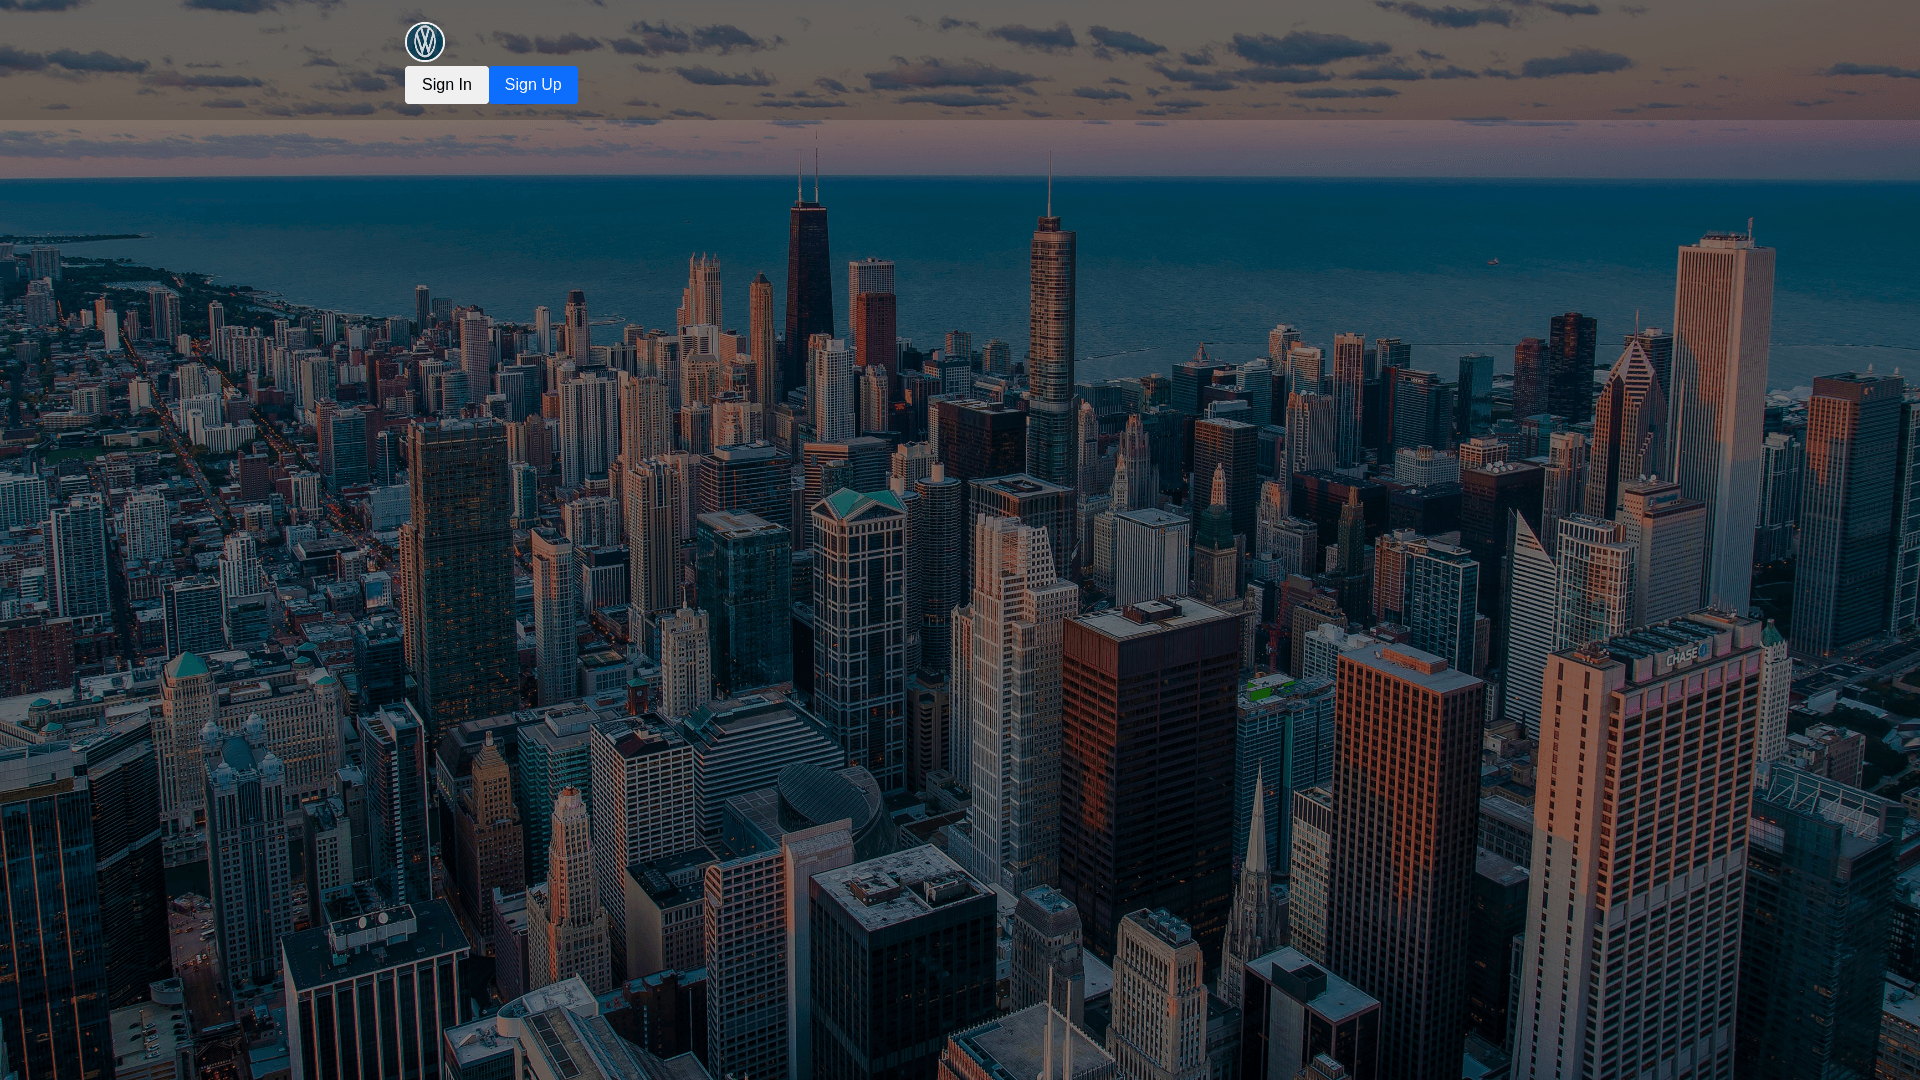The width and height of the screenshot is (1920, 1080).
Task: Activate the Sign In header button
Action: (x=446, y=85)
